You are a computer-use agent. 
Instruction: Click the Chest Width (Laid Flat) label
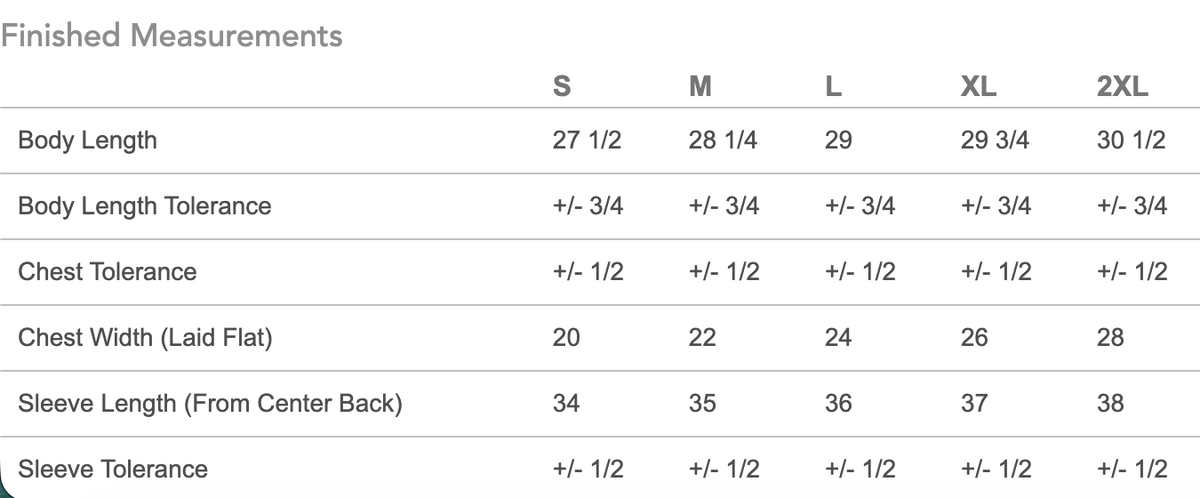pos(146,338)
